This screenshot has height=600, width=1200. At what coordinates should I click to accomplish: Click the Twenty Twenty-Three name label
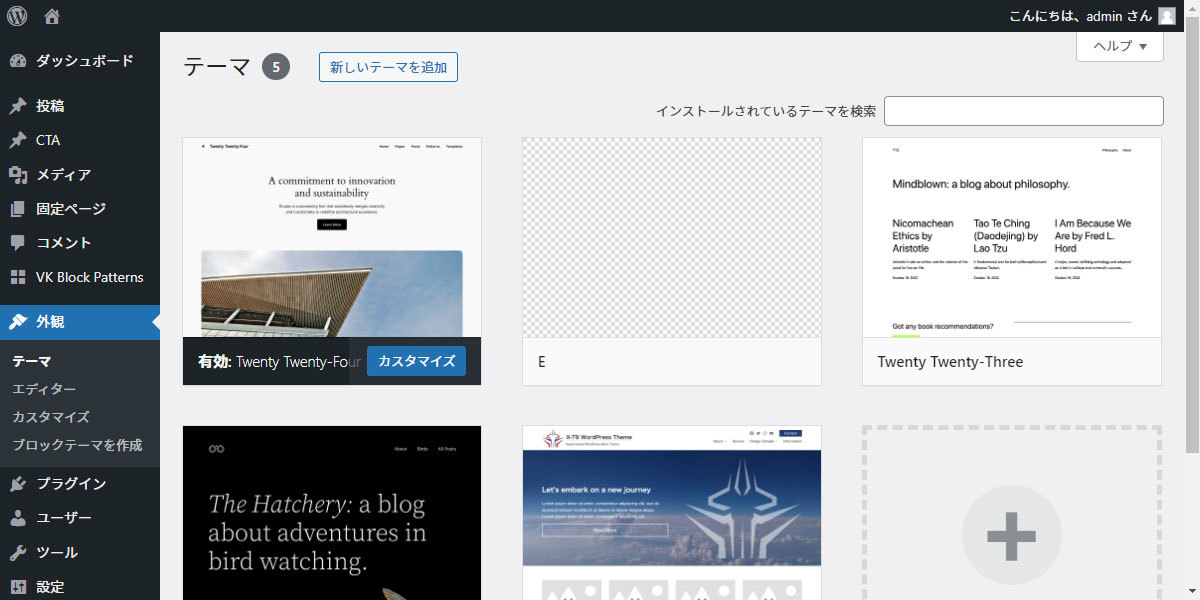(950, 362)
